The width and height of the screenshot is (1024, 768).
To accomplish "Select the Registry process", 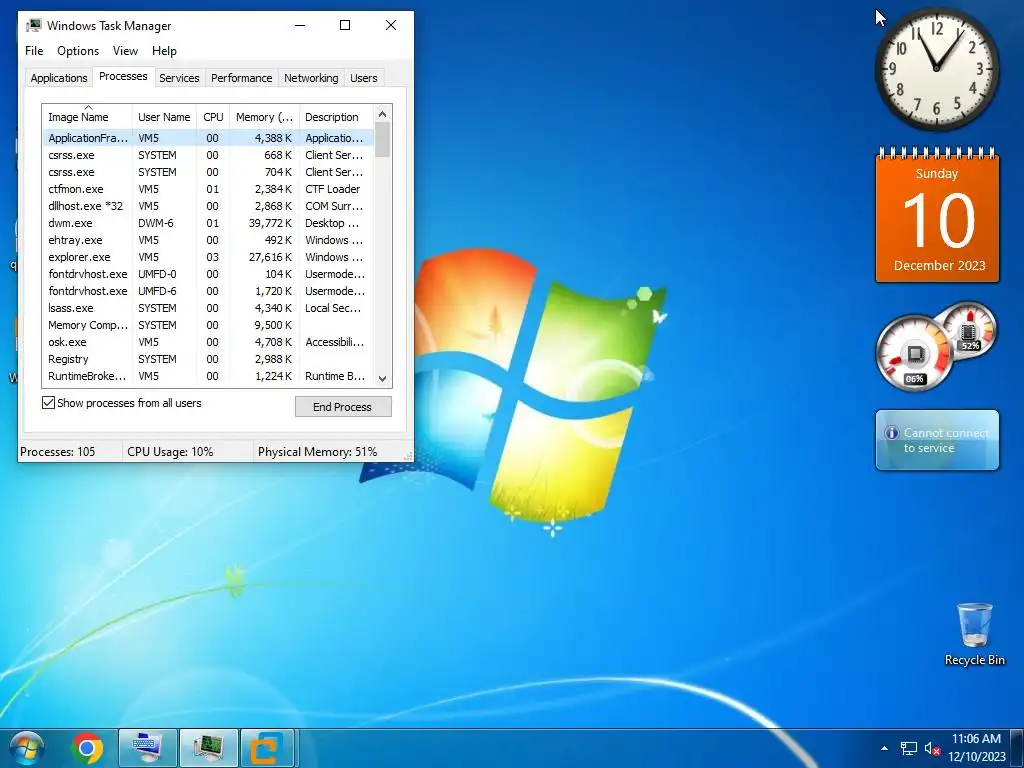I will pos(208,359).
